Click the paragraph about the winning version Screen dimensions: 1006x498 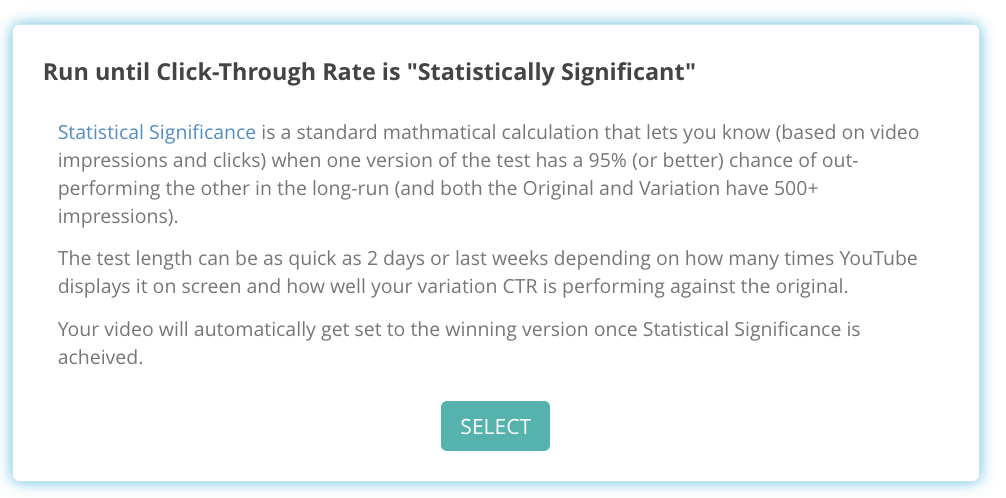pos(459,343)
